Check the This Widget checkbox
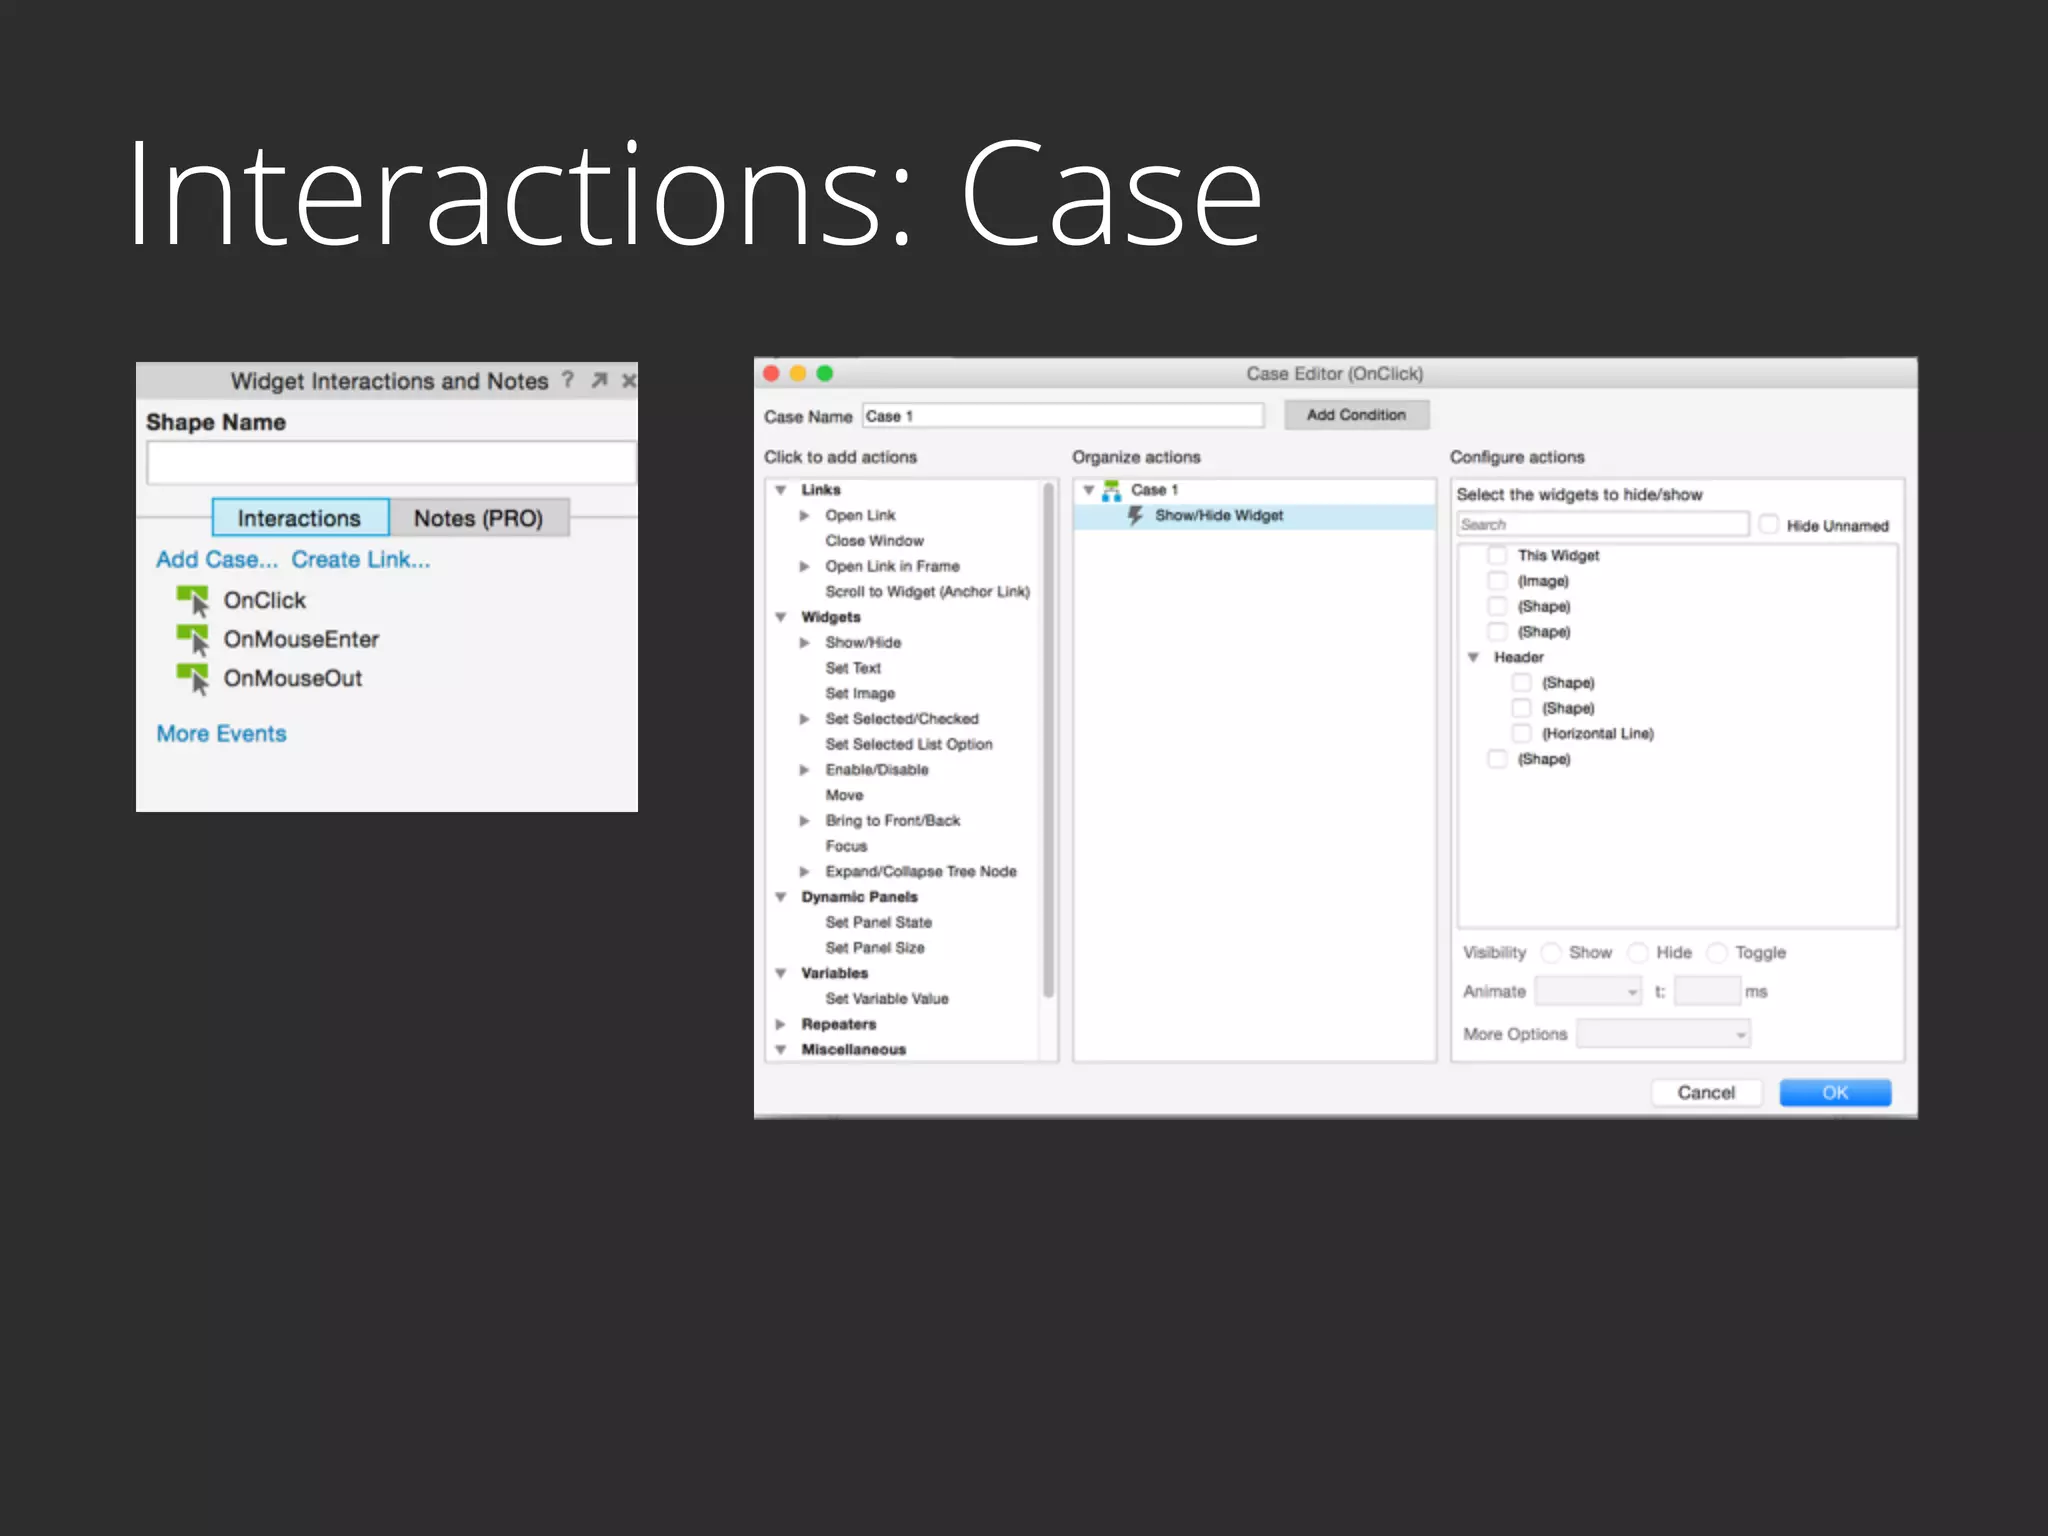 pyautogui.click(x=1497, y=555)
